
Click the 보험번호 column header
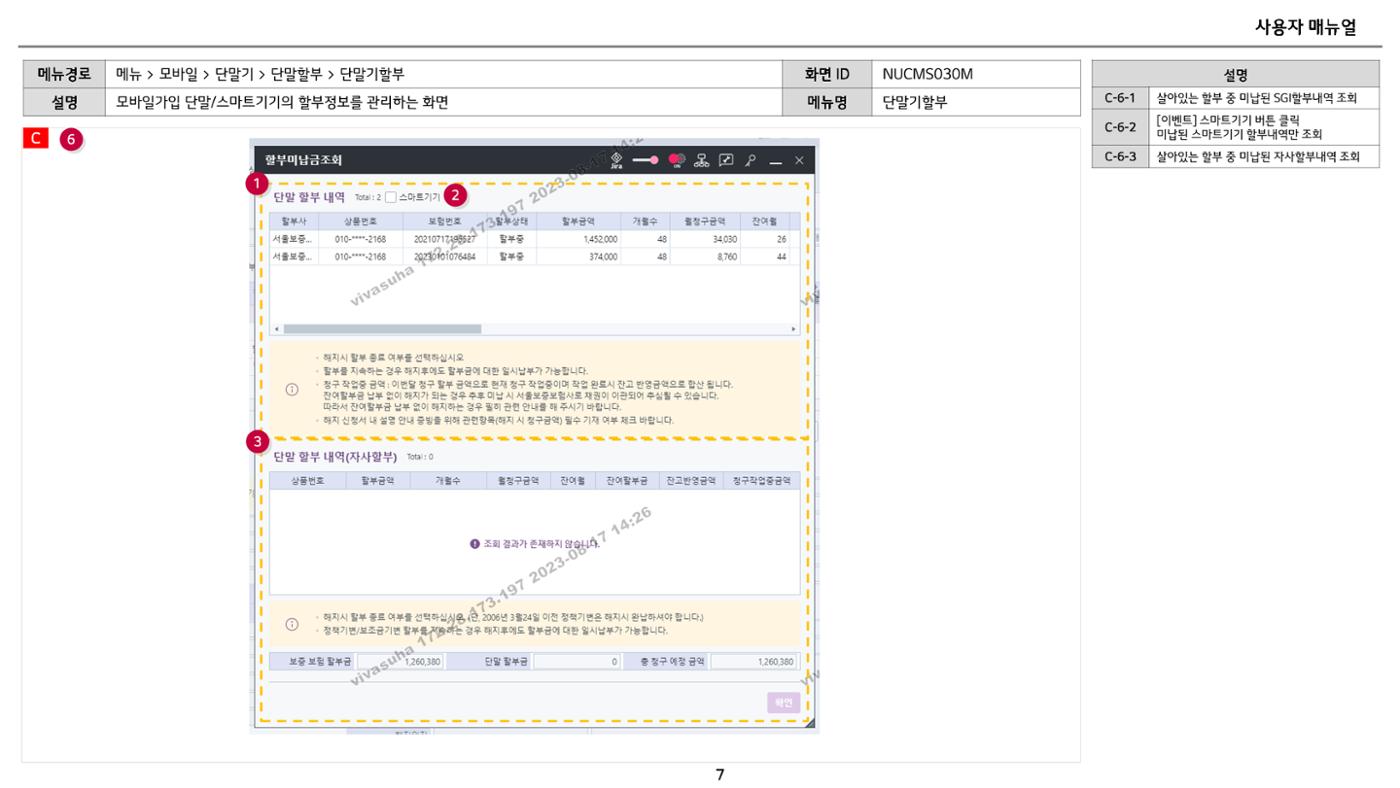(x=445, y=220)
